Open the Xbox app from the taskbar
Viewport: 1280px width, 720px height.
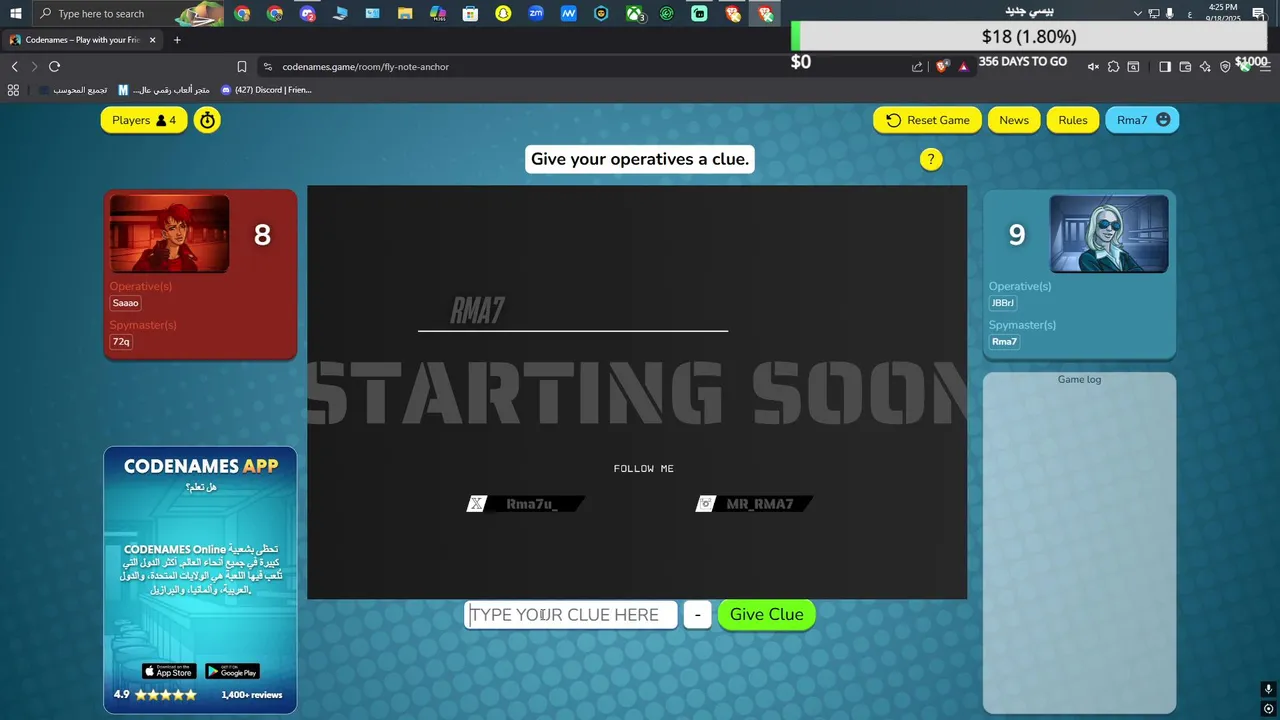pos(635,14)
